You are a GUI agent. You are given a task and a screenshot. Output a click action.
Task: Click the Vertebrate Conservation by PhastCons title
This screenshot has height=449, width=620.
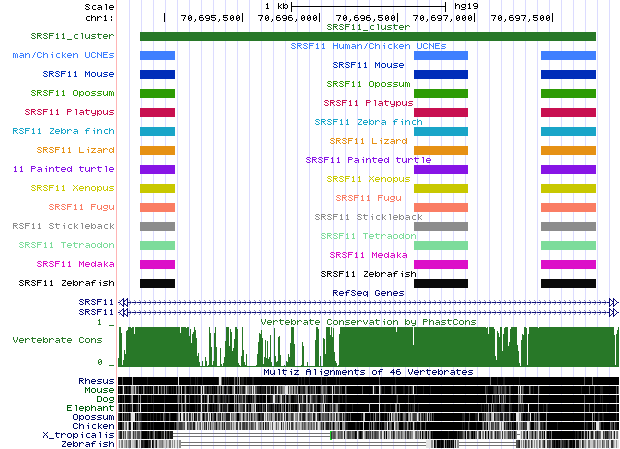pos(367,322)
